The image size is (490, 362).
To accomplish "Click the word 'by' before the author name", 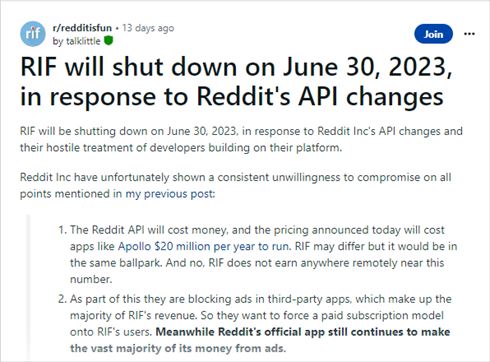I will coord(58,41).
